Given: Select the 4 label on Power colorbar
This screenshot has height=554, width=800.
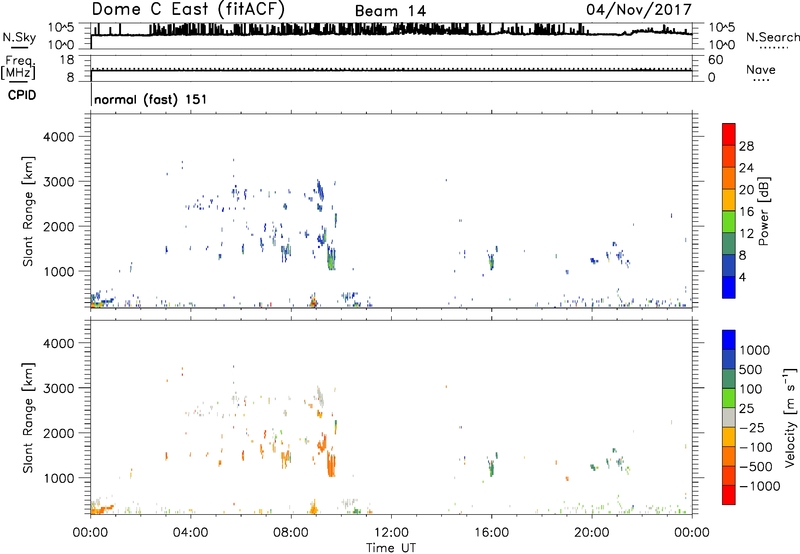Looking at the screenshot, I should (x=742, y=277).
